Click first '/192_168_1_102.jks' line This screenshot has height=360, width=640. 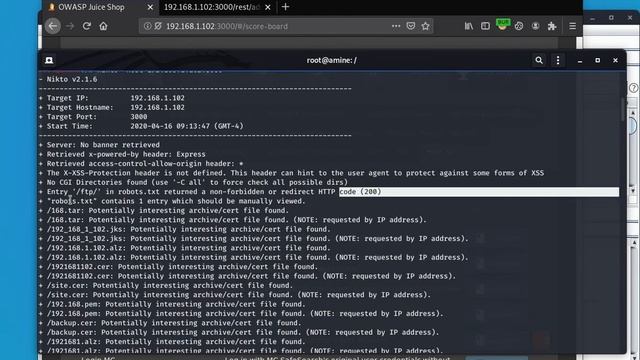[x=185, y=229]
